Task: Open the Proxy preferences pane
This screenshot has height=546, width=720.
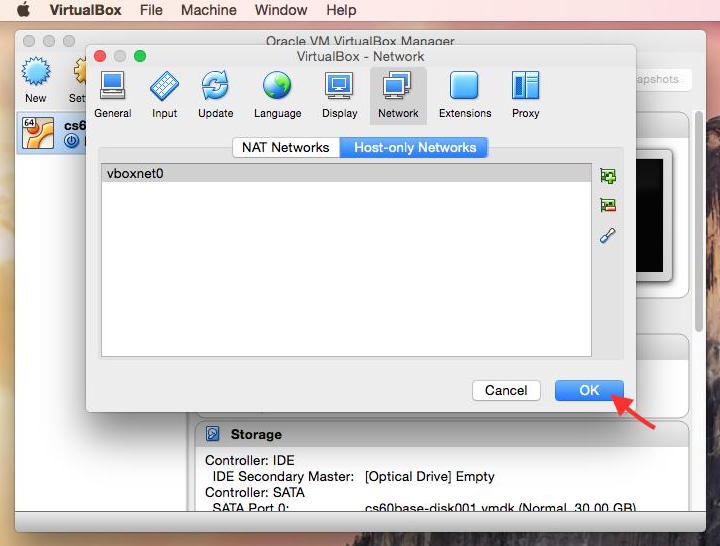Action: point(525,95)
